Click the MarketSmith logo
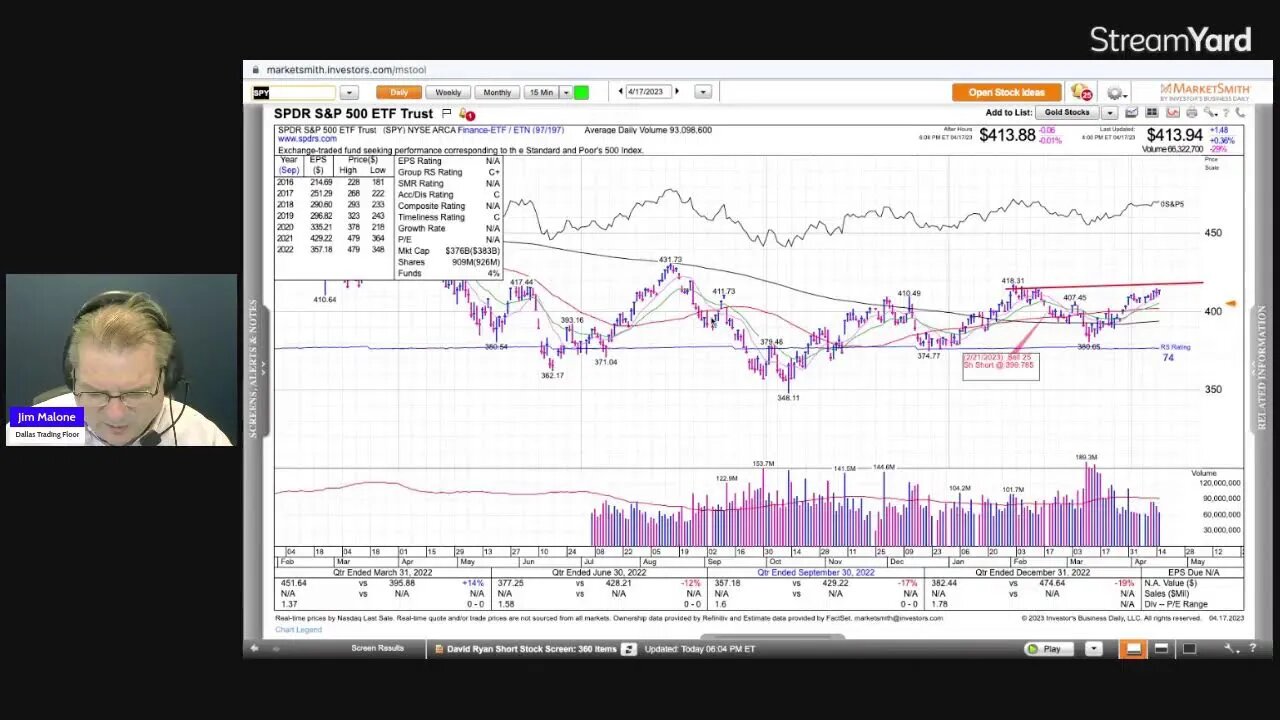Image resolution: width=1280 pixels, height=720 pixels. click(1204, 92)
